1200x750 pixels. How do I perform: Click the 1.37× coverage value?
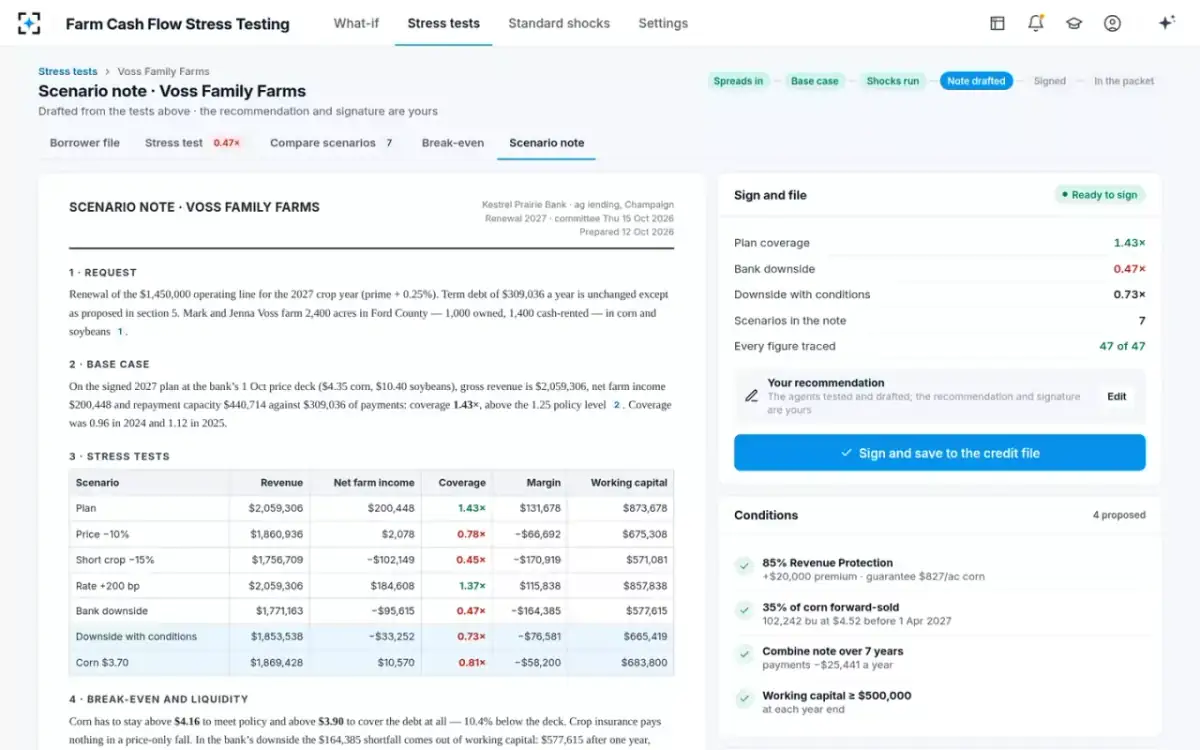[x=472, y=586]
